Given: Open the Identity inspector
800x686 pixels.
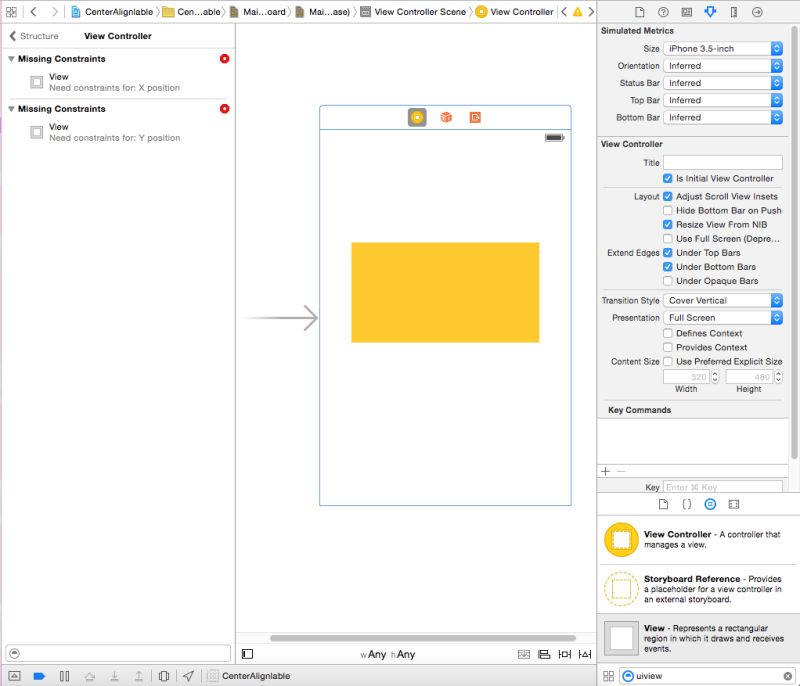Looking at the screenshot, I should [686, 11].
